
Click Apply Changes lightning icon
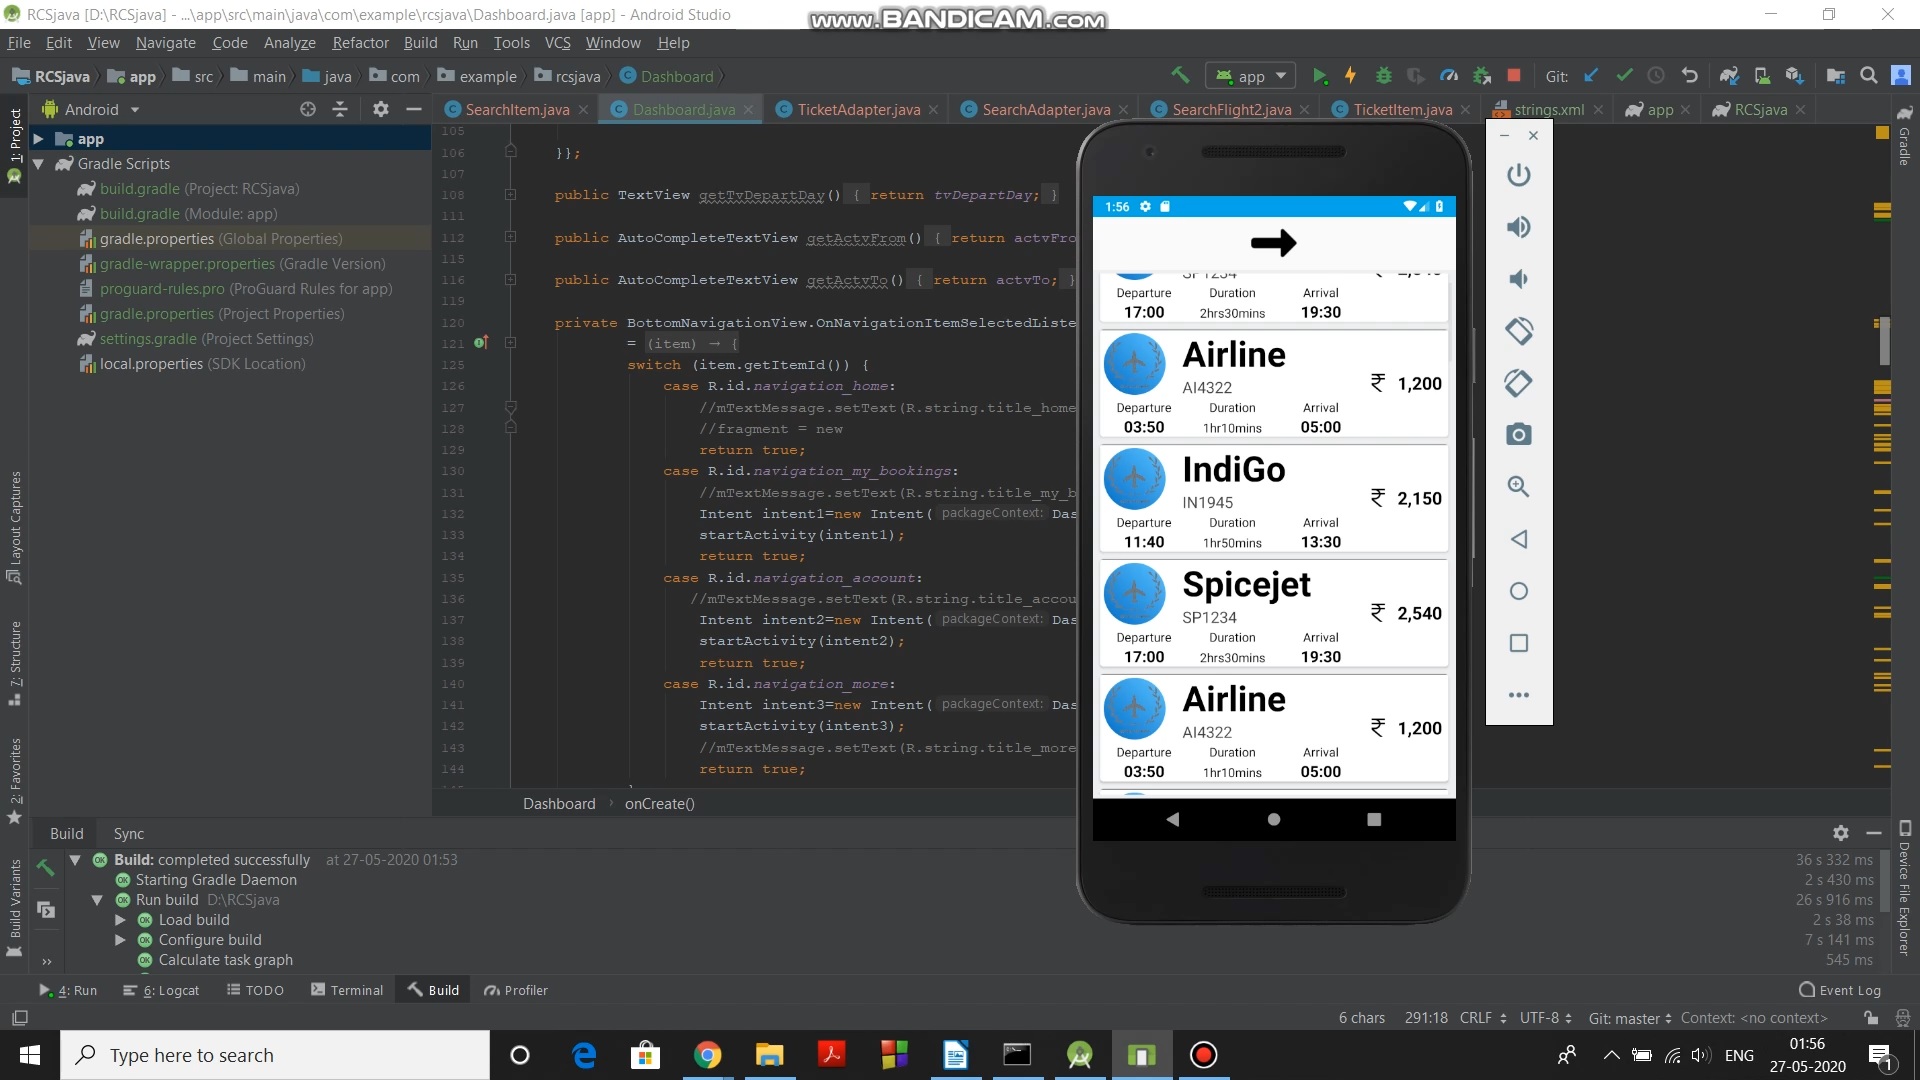pyautogui.click(x=1351, y=76)
